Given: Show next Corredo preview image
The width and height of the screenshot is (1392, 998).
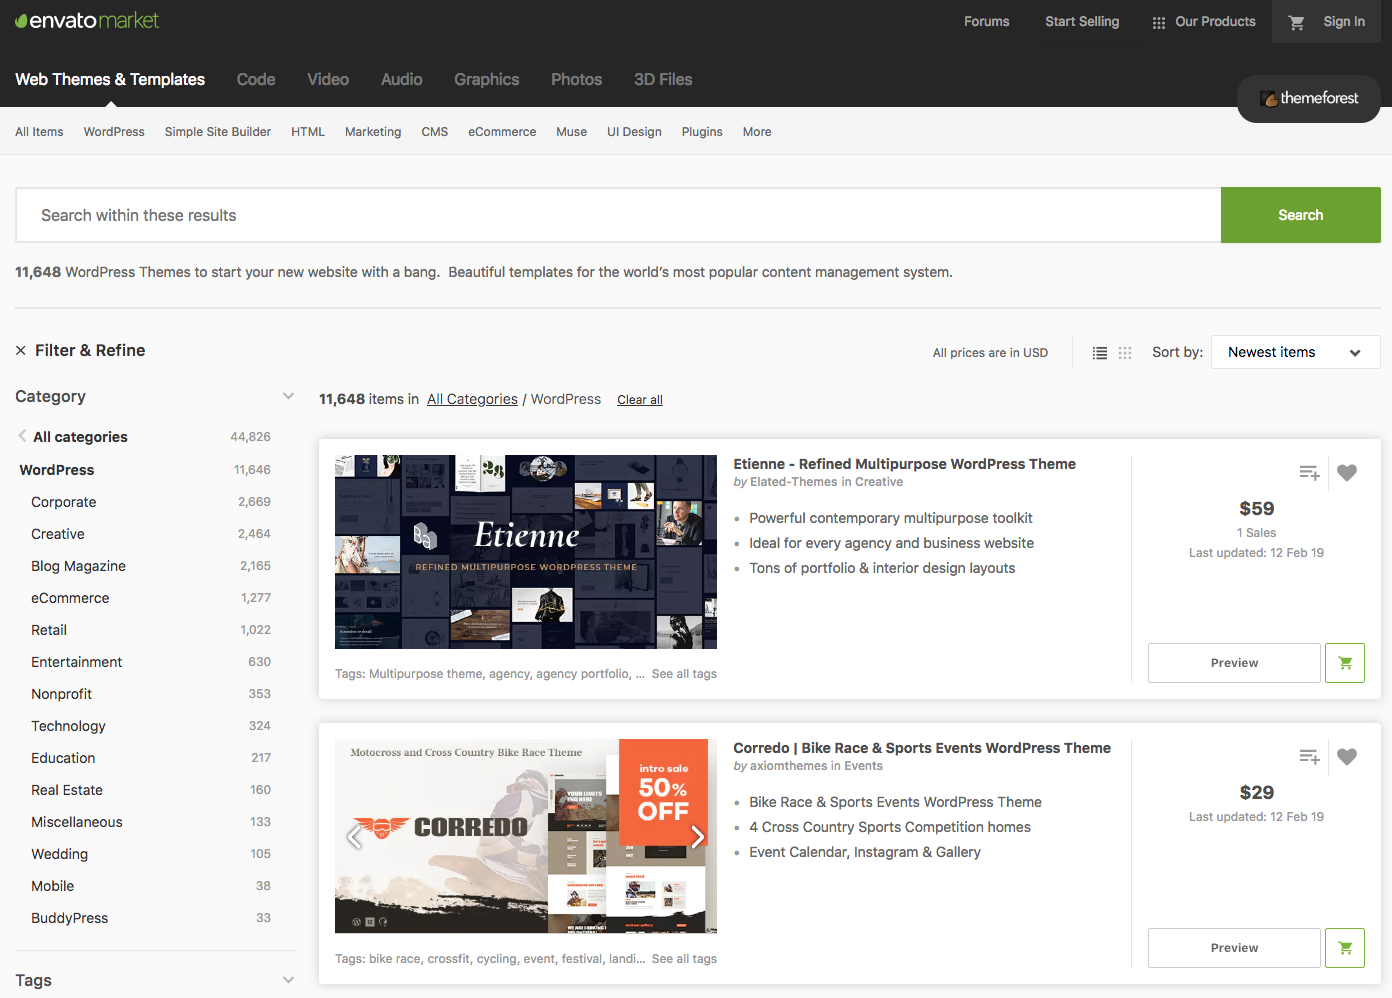Looking at the screenshot, I should coord(698,836).
